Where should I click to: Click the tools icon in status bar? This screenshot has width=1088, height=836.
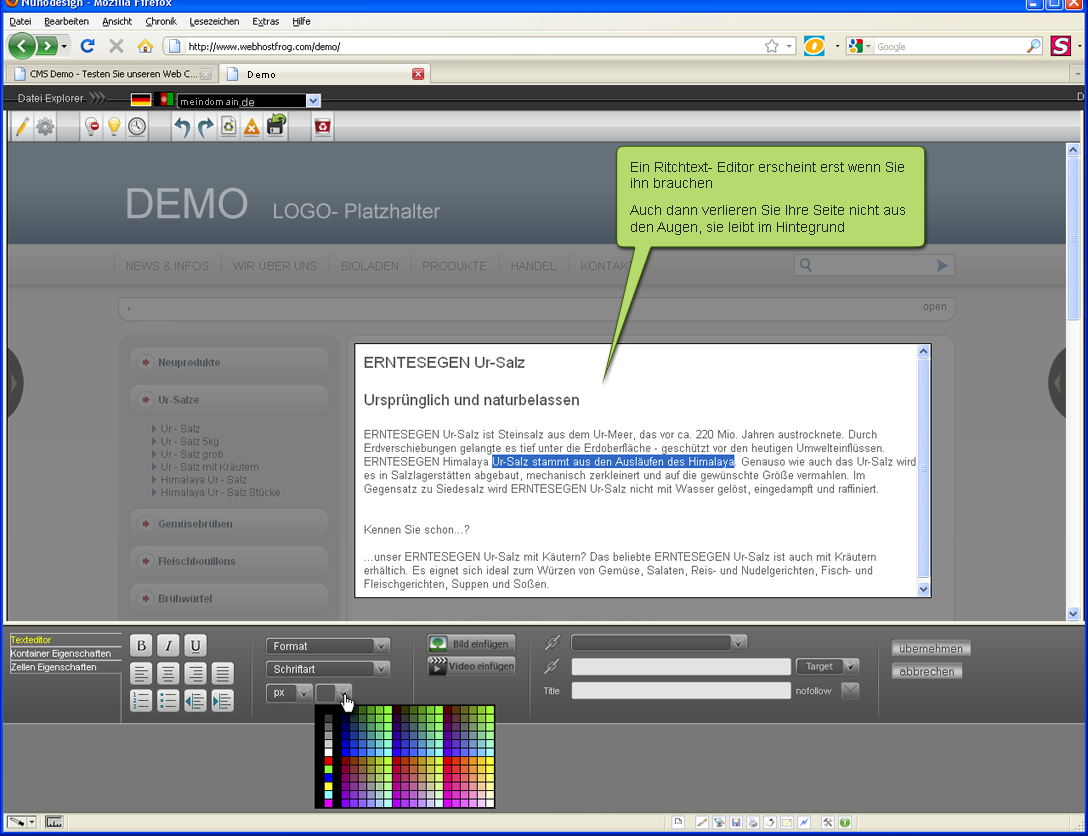[827, 822]
